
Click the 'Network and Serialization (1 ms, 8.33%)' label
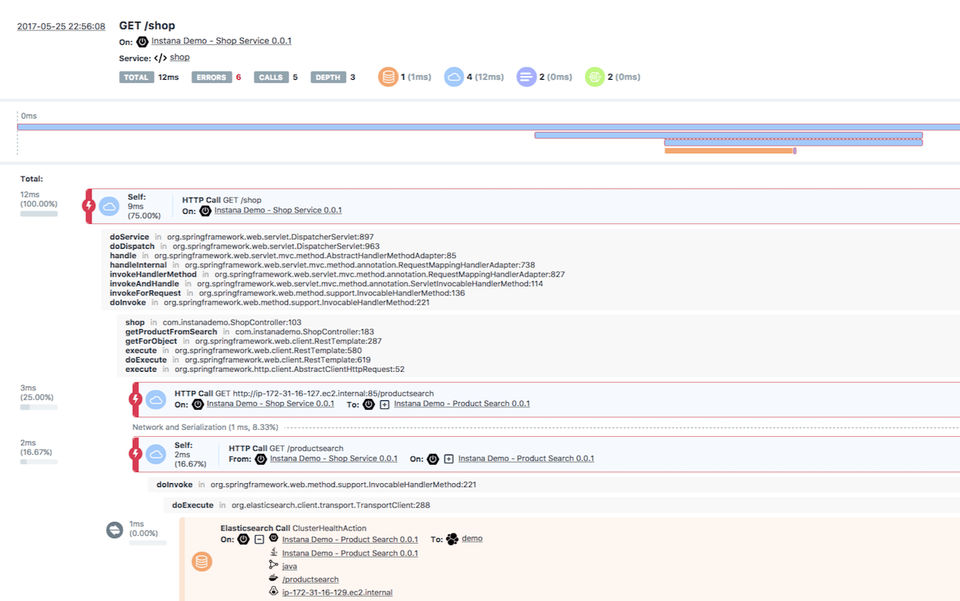click(x=206, y=427)
